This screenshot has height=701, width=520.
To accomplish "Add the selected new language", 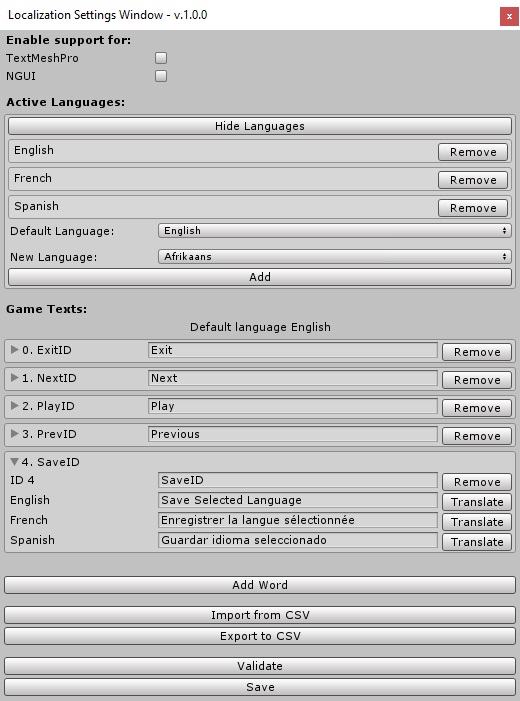I will pyautogui.click(x=260, y=277).
